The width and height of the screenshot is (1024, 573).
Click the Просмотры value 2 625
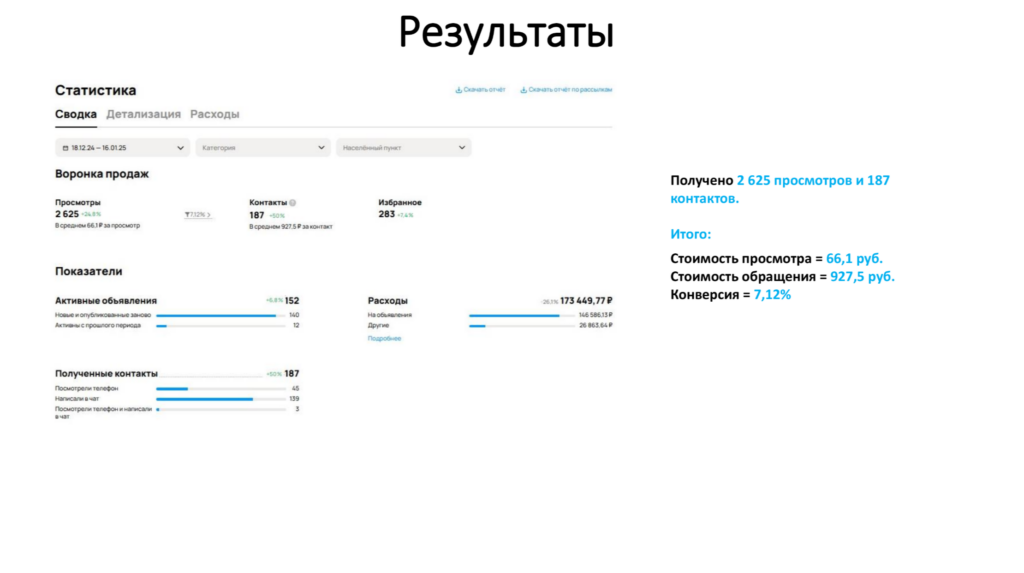67,214
